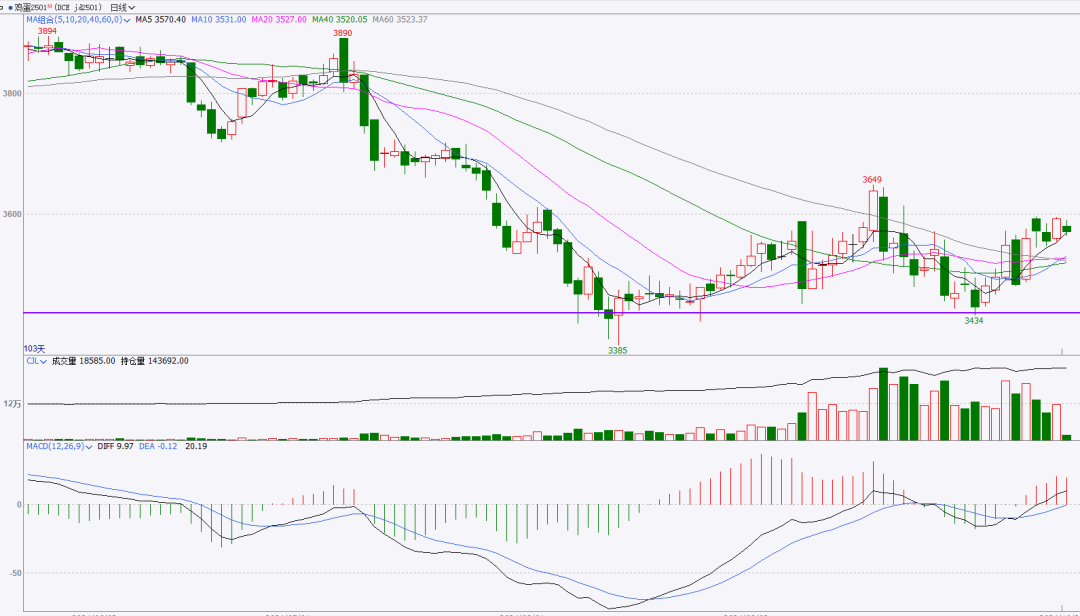This screenshot has width=1080, height=616.
Task: Click the MACD 20.19 histogram value
Action: (x=196, y=446)
